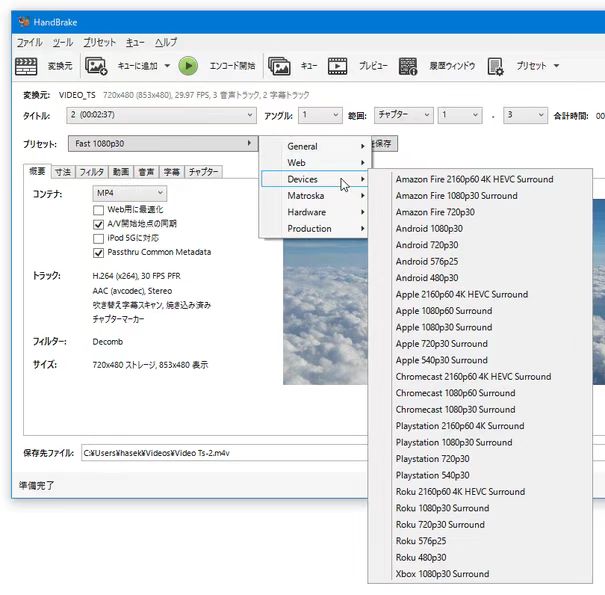Choose Roku 576p25 preset

[x=480, y=541]
